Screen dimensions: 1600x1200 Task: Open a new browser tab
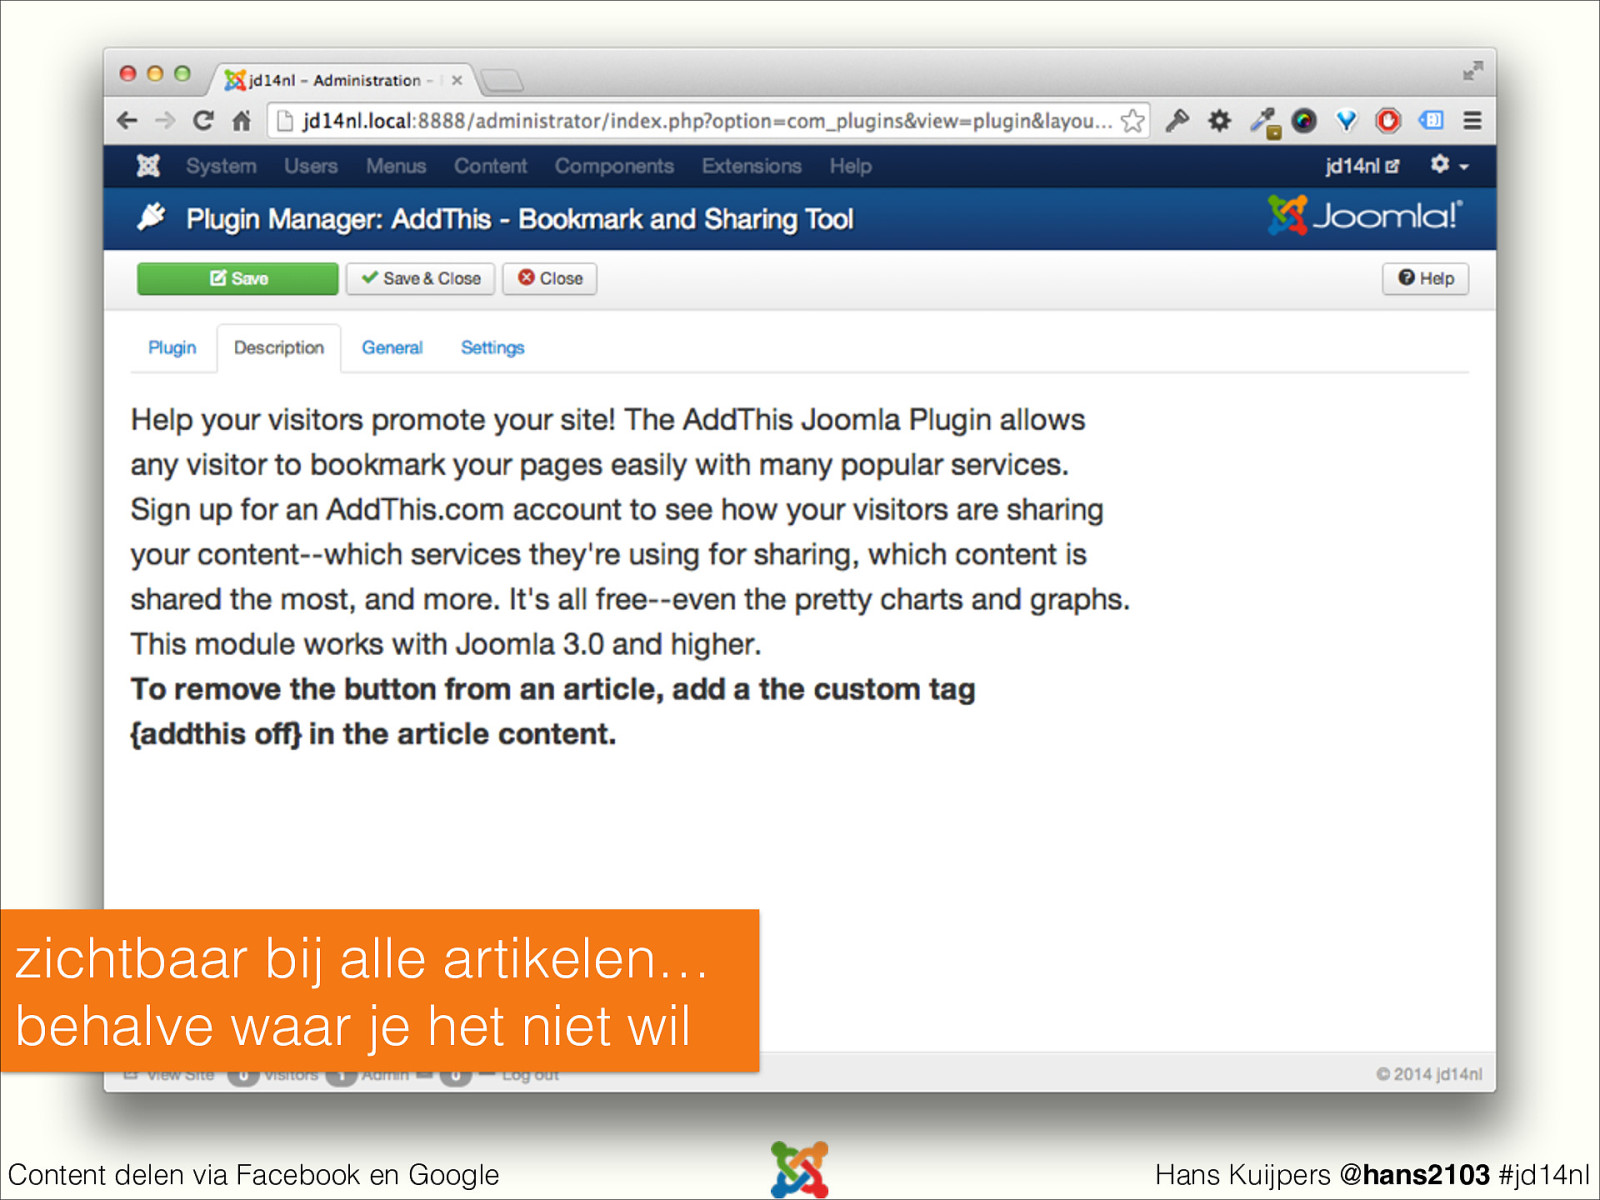501,80
